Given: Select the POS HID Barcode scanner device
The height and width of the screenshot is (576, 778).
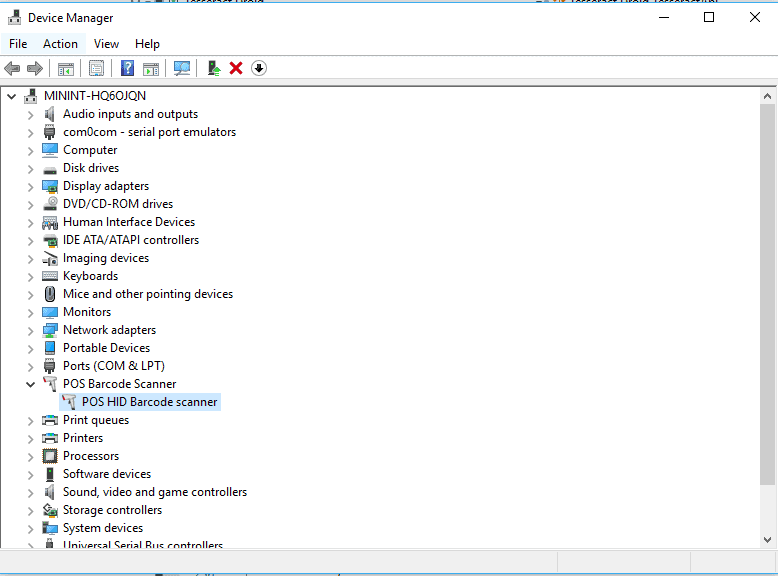Looking at the screenshot, I should pyautogui.click(x=149, y=402).
